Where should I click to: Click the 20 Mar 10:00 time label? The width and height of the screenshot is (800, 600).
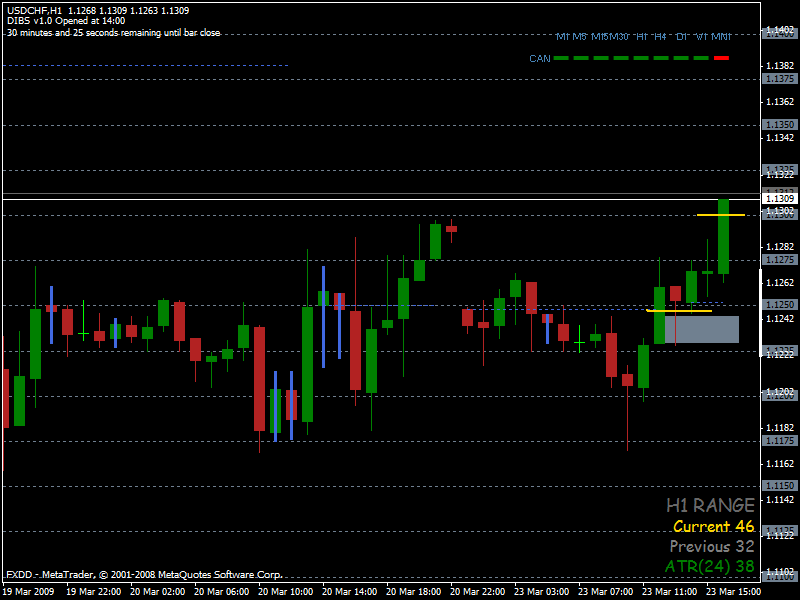pyautogui.click(x=286, y=592)
